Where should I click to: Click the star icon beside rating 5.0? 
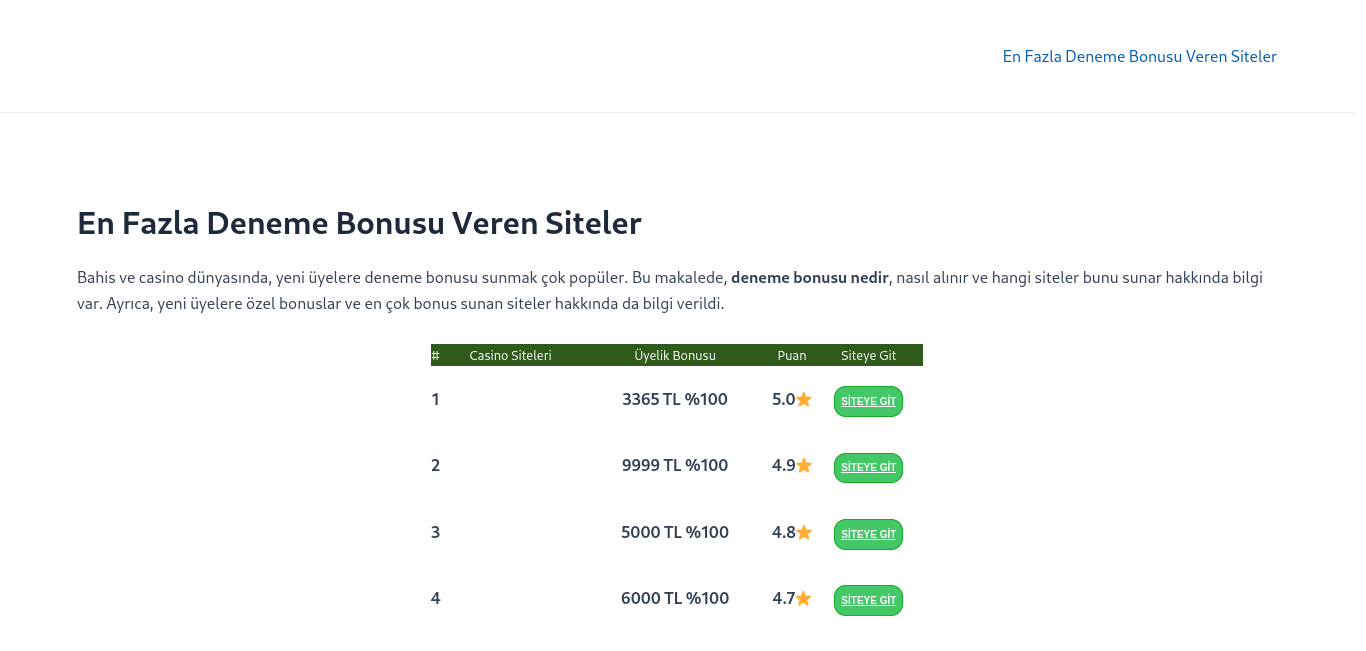click(x=804, y=400)
